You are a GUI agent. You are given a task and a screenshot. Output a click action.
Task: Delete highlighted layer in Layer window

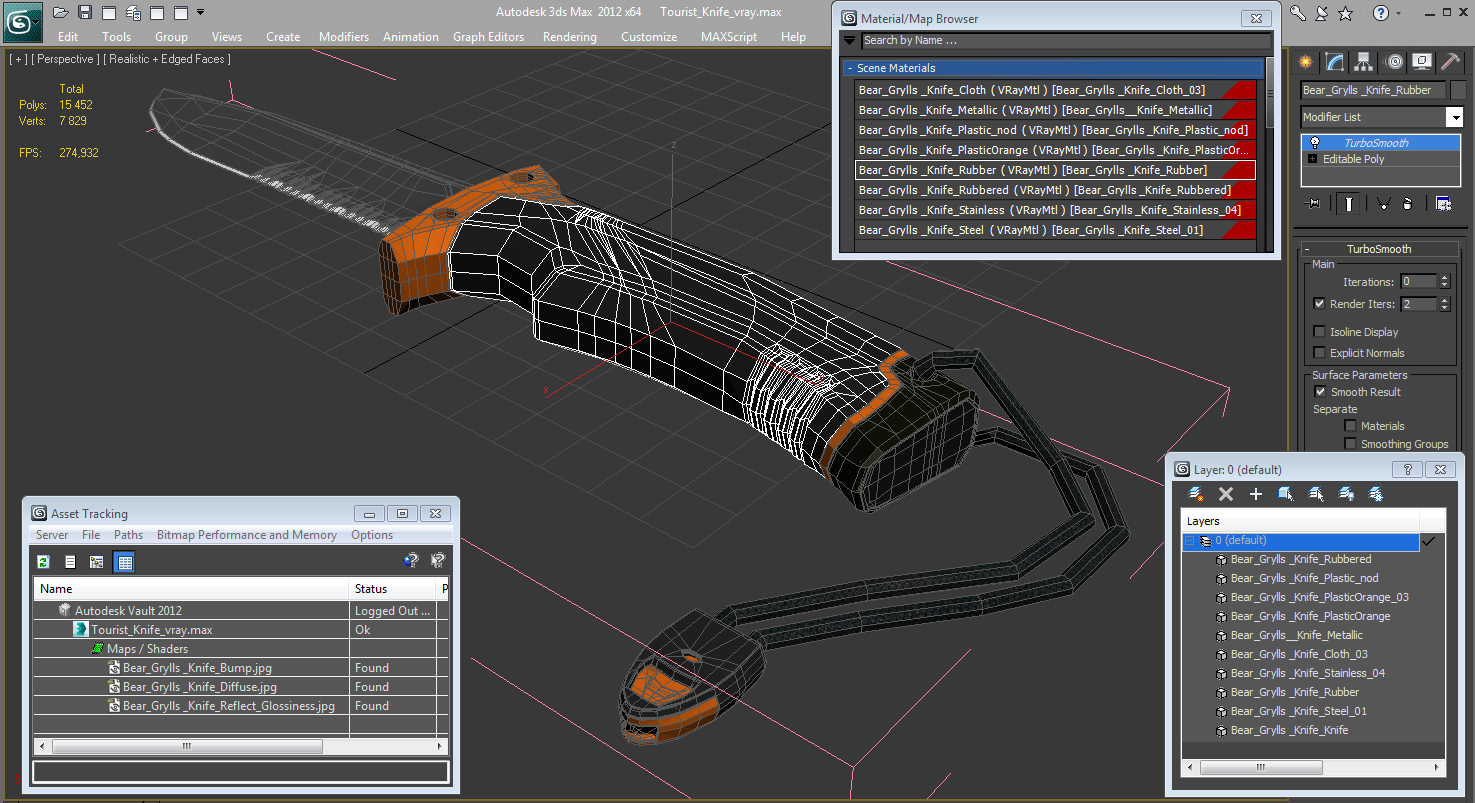click(1226, 494)
